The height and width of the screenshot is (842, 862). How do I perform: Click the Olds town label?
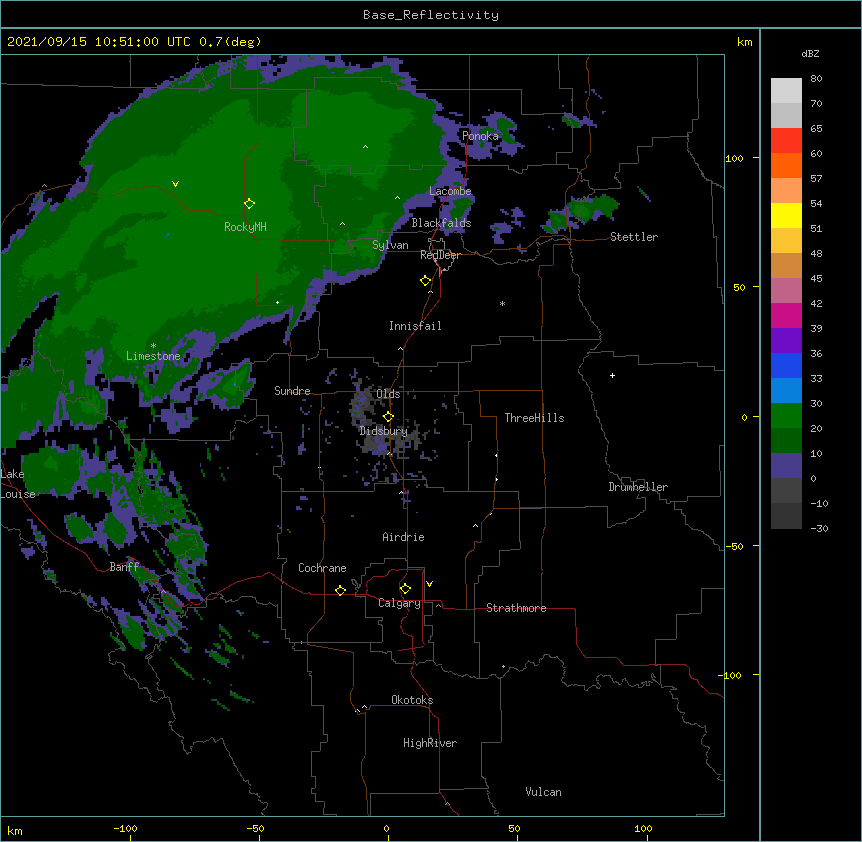[388, 394]
